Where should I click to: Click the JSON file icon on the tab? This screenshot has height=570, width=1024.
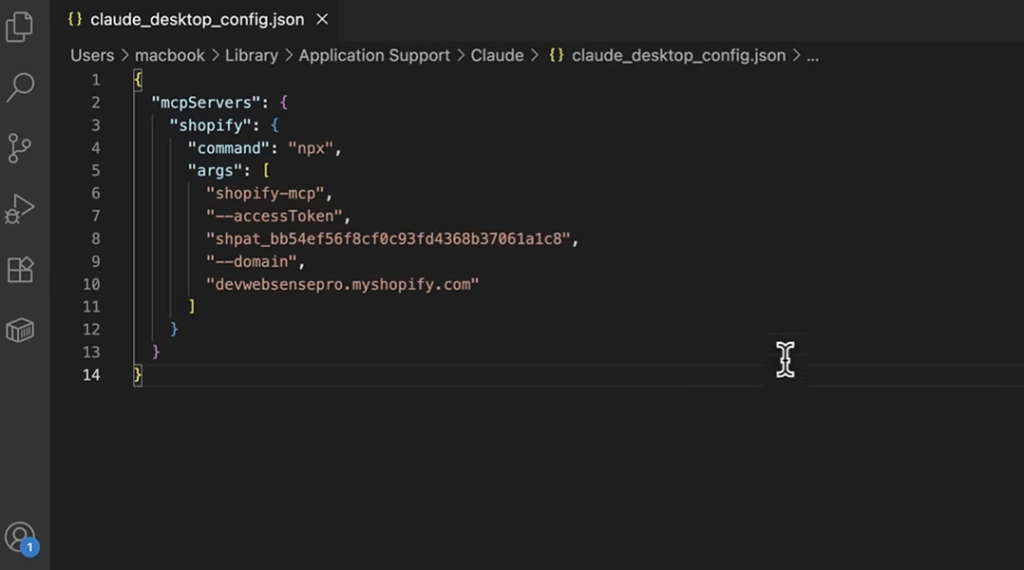[x=74, y=20]
